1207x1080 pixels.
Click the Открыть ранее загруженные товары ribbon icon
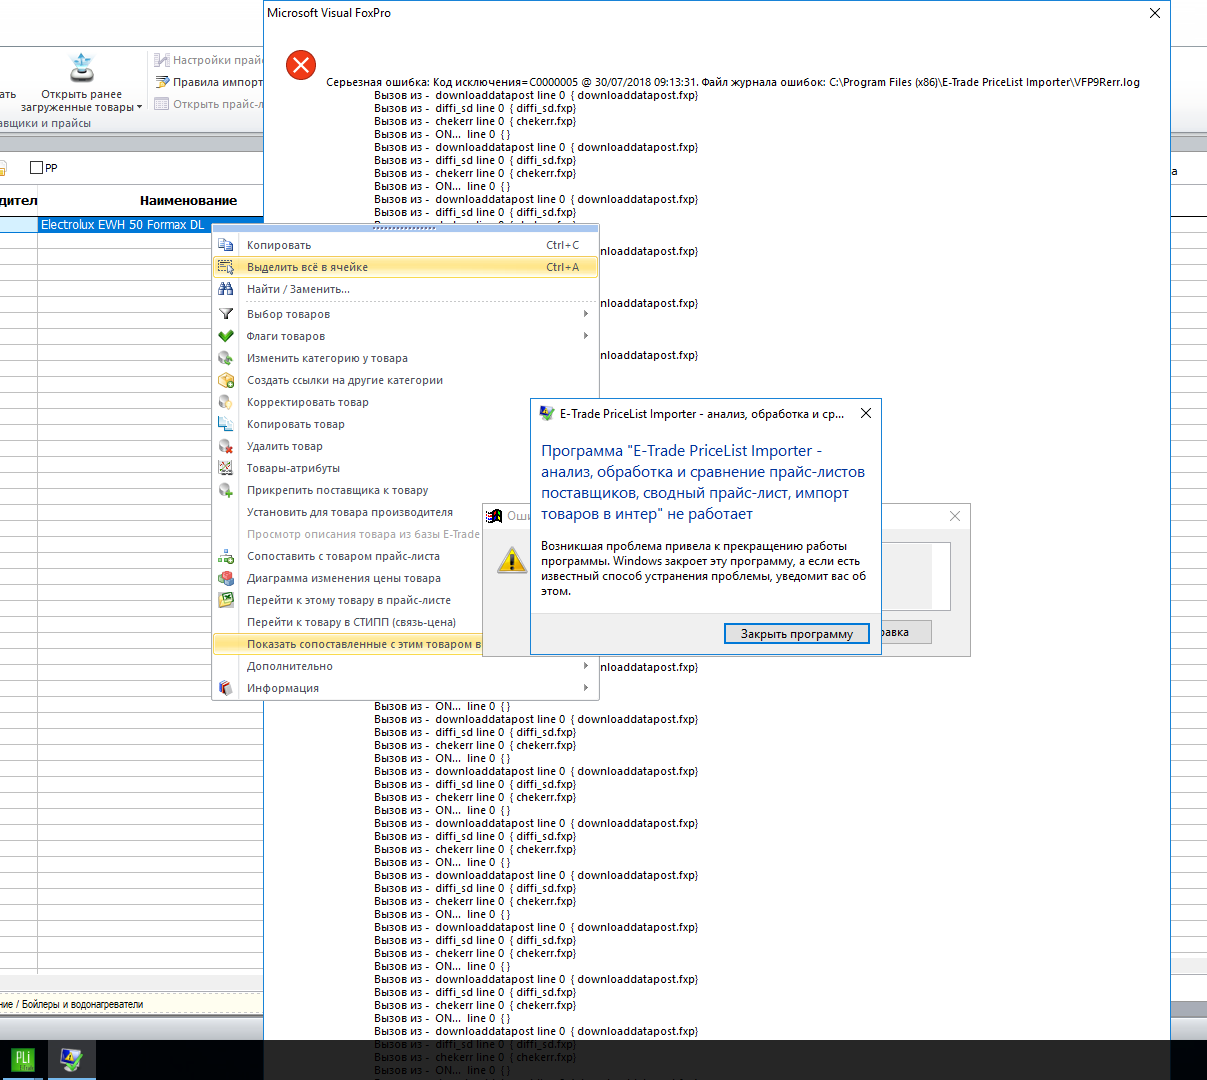coord(82,68)
